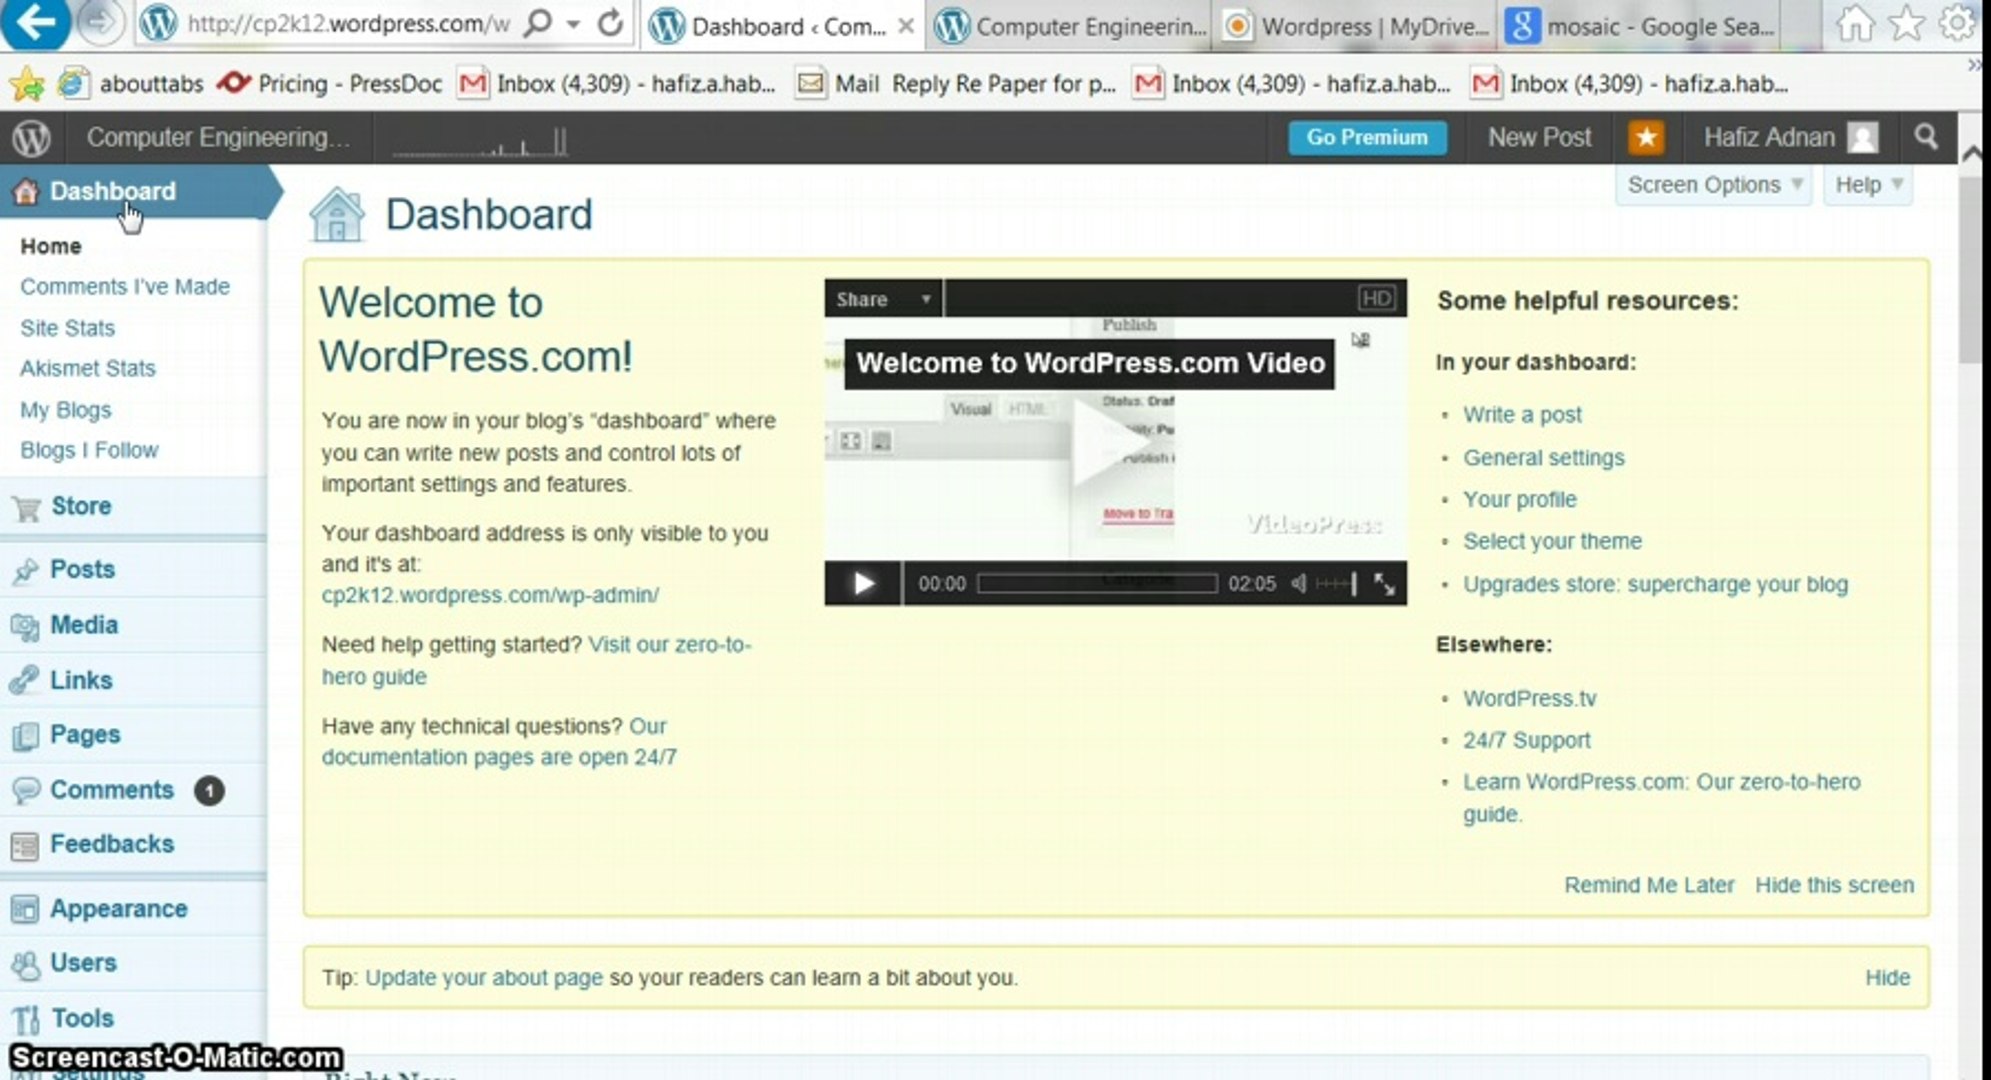The width and height of the screenshot is (1991, 1080).
Task: Open the abouttabs favorites bookmark
Action: pos(130,84)
